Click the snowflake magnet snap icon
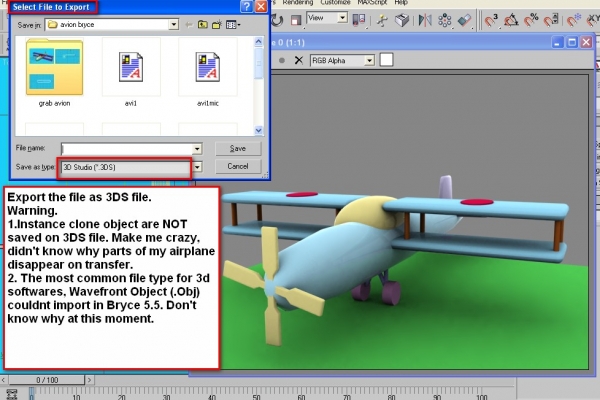This screenshot has height=400, width=600. click(x=574, y=20)
